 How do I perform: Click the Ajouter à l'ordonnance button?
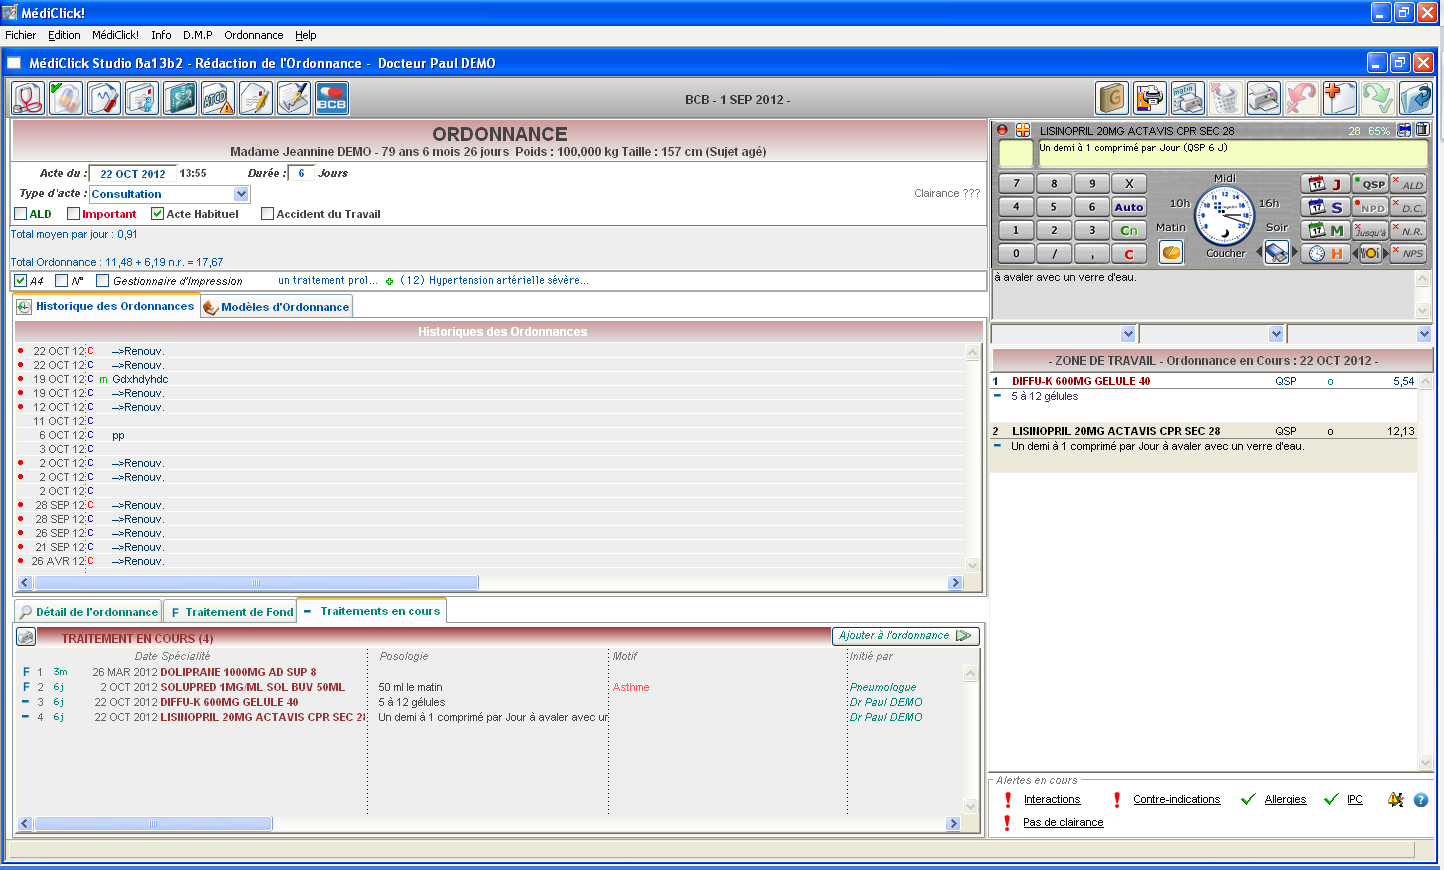pyautogui.click(x=904, y=636)
